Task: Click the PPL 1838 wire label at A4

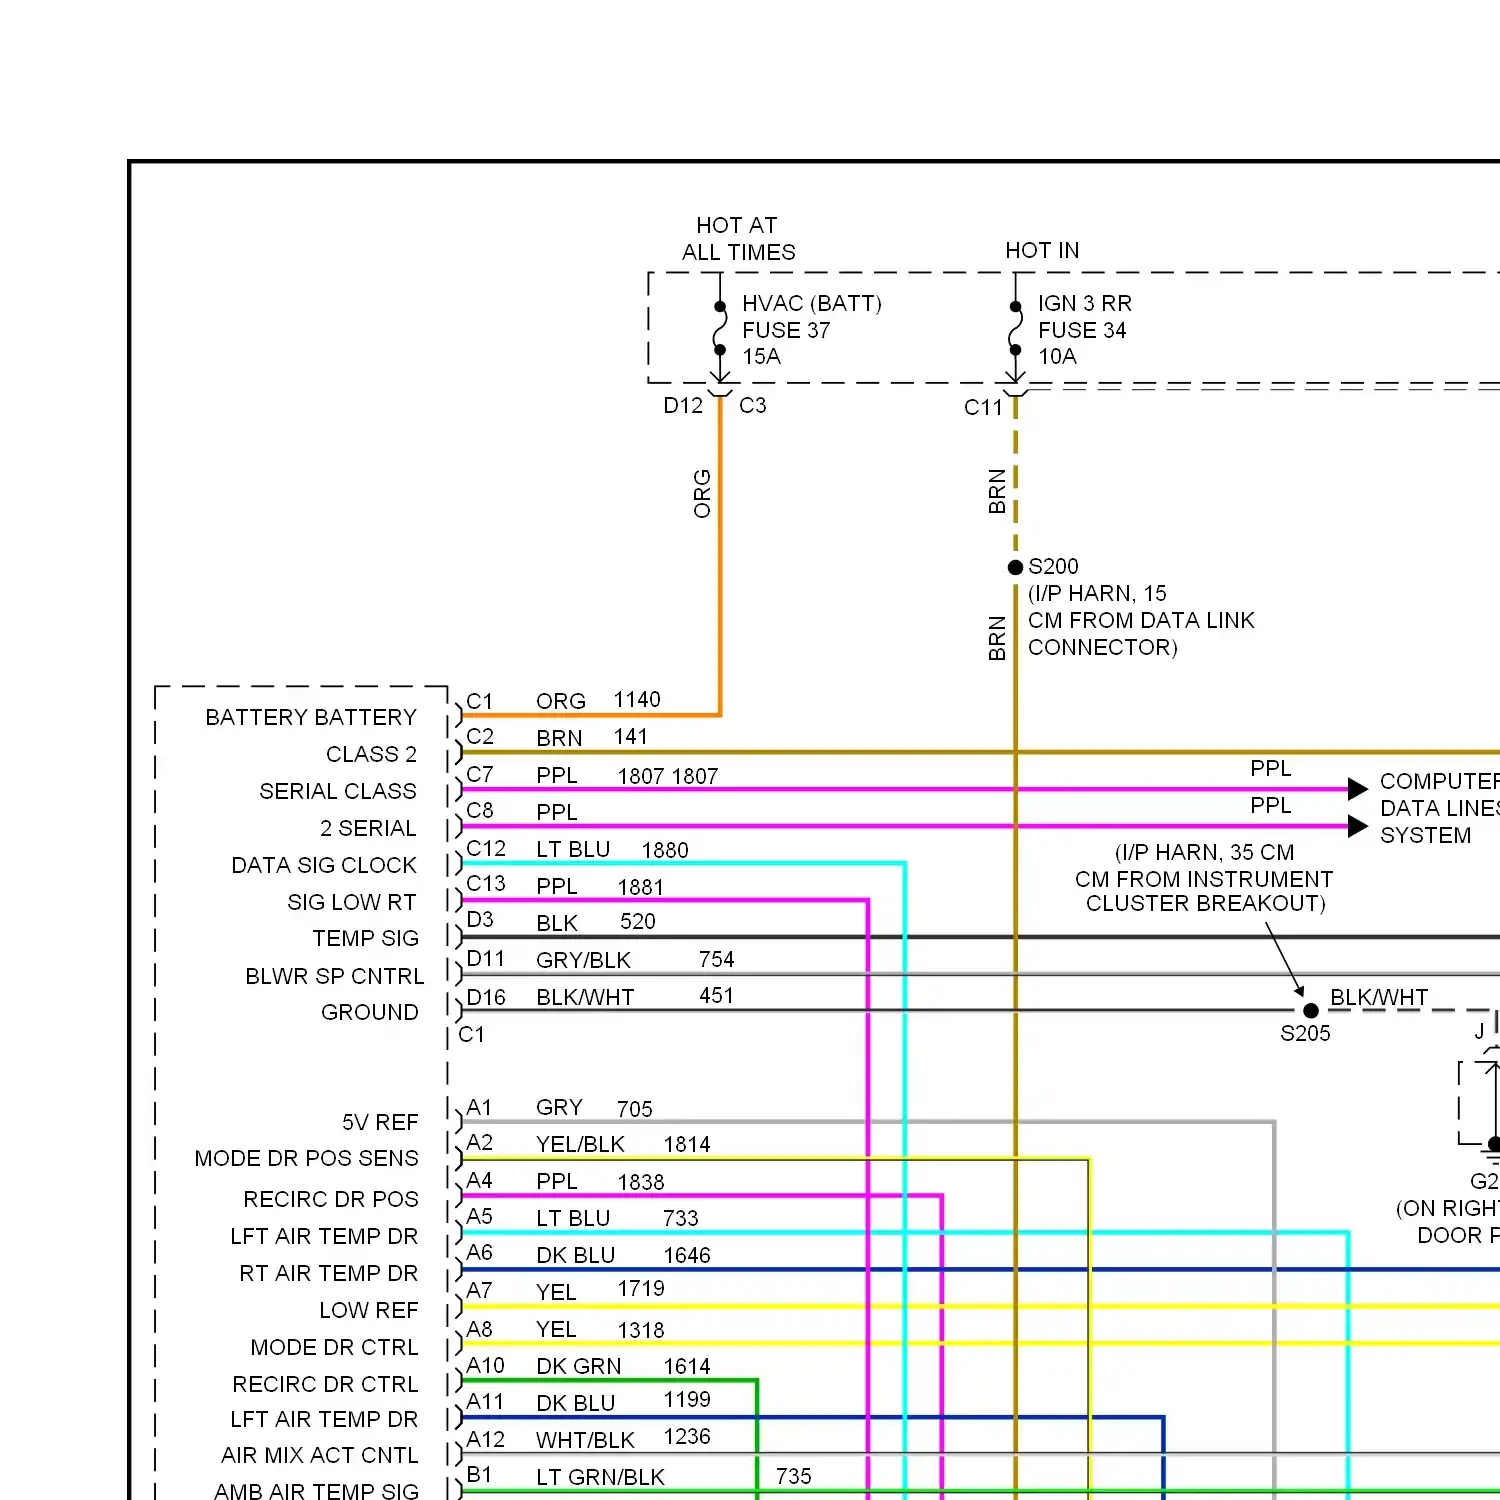Action: (600, 1182)
